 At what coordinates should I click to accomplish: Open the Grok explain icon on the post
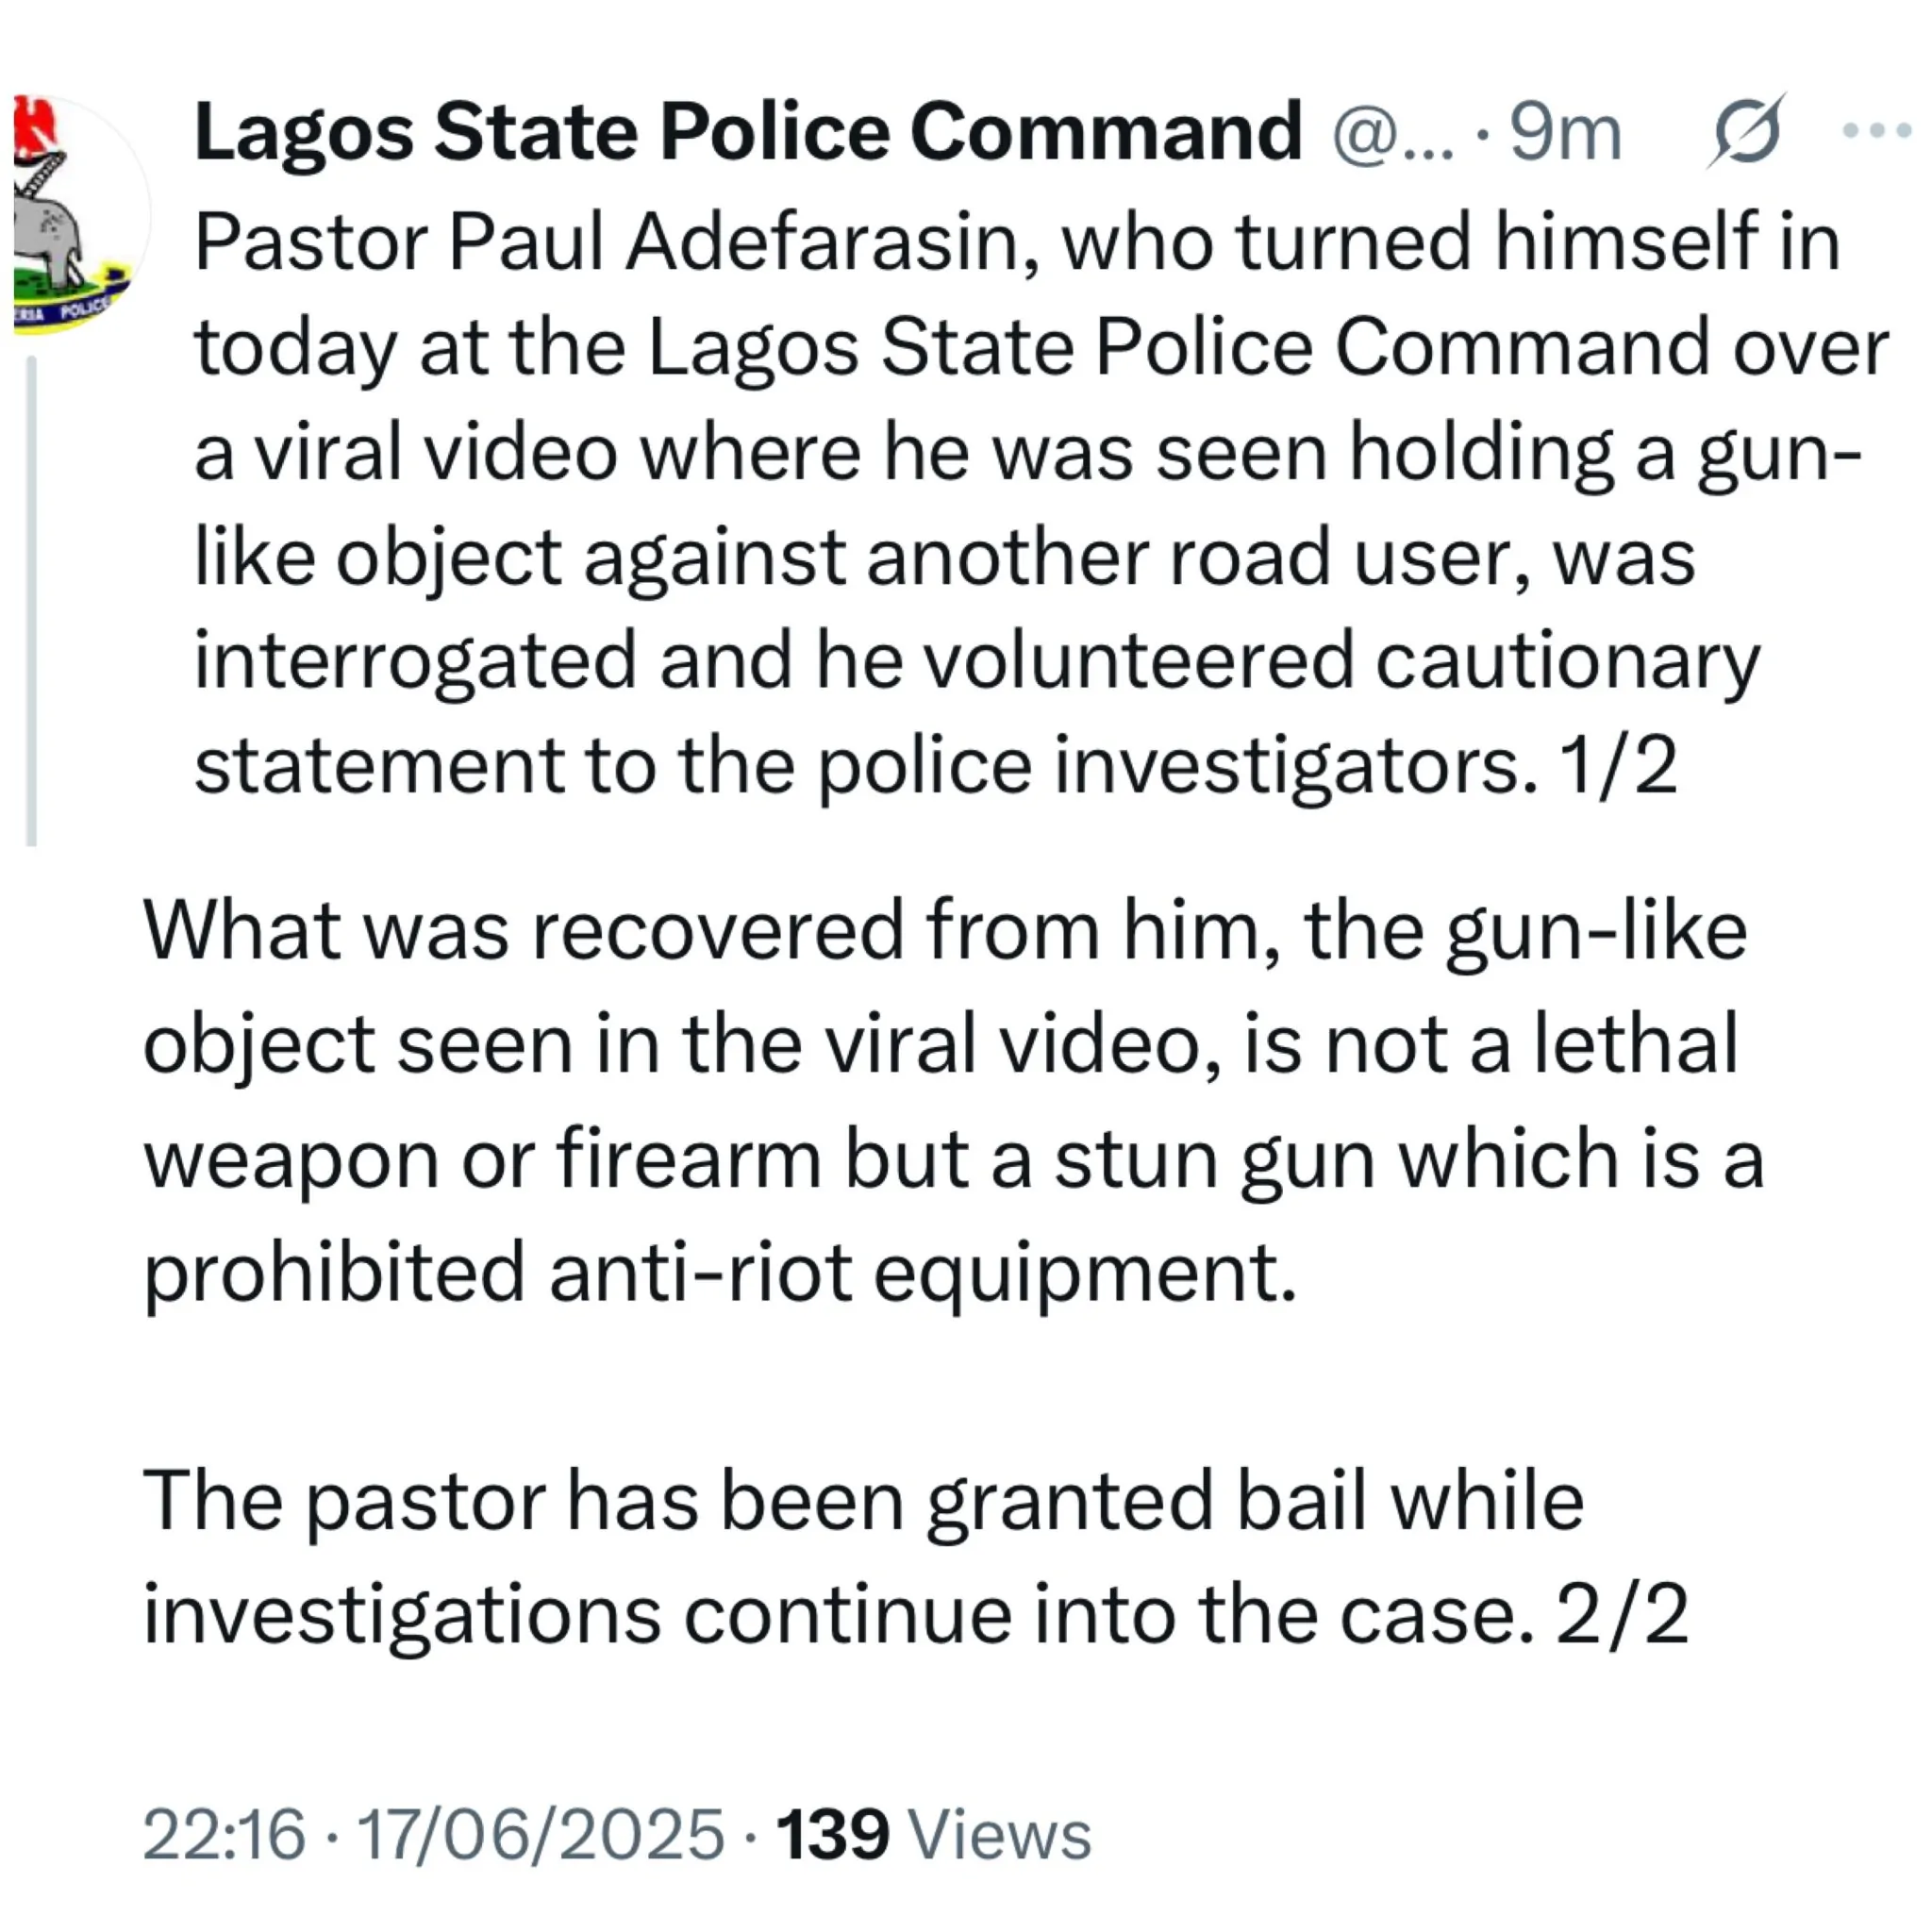tap(1745, 131)
